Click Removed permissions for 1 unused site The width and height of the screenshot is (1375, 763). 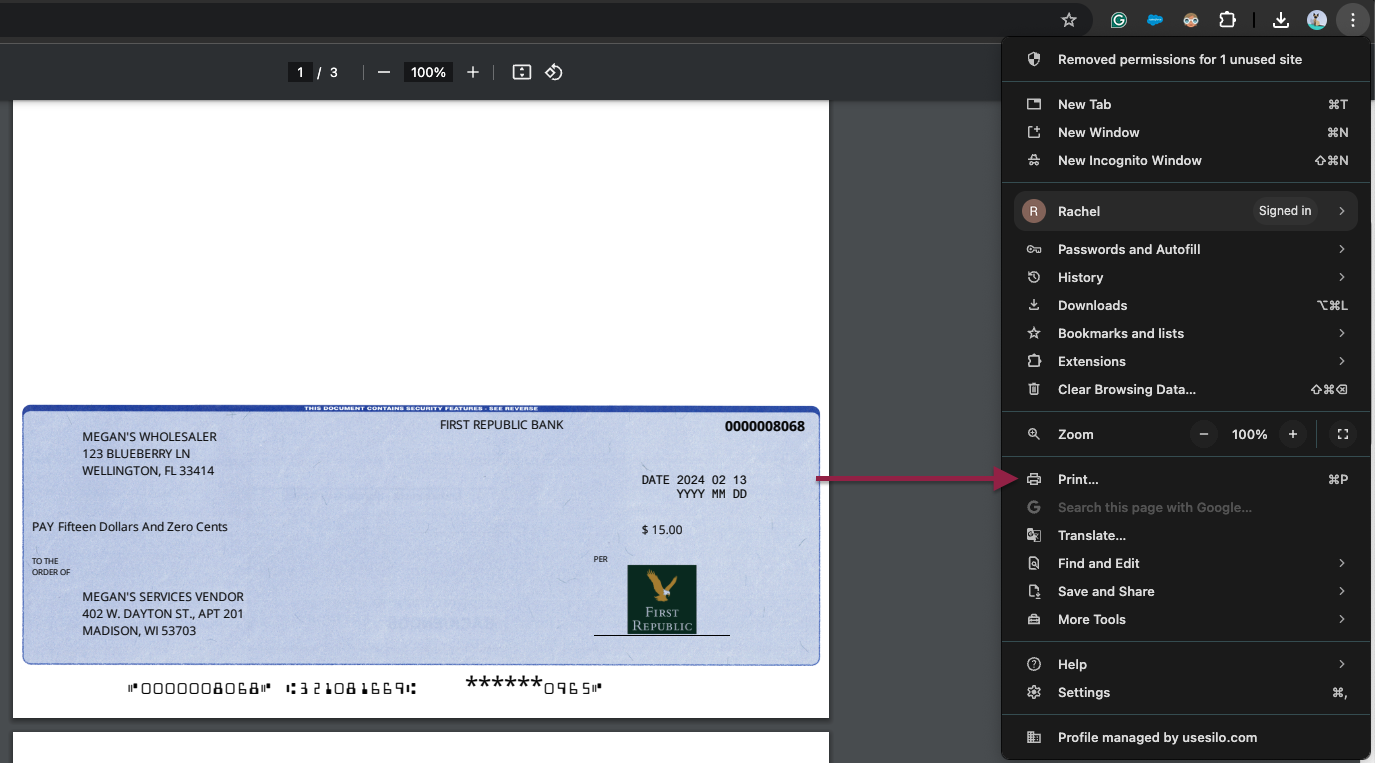click(x=1186, y=59)
